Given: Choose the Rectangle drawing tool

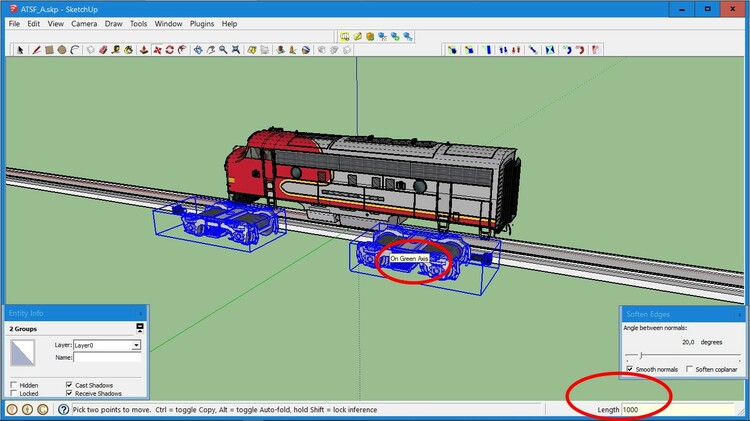Looking at the screenshot, I should [48, 48].
